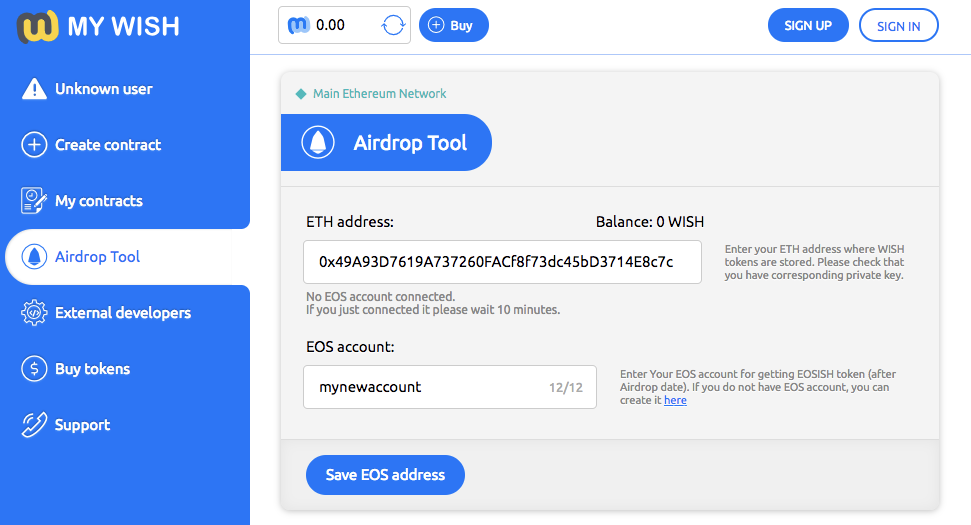
Task: Click the MY WISH brand text
Action: pos(123,27)
